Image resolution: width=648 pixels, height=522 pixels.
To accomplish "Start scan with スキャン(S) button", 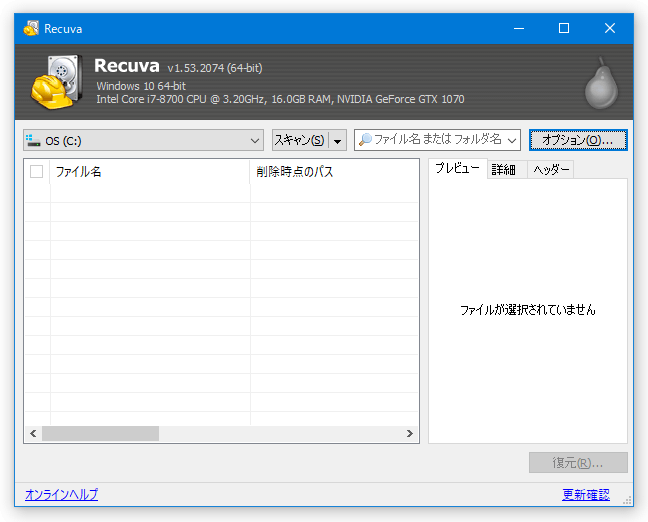I will tap(300, 141).
